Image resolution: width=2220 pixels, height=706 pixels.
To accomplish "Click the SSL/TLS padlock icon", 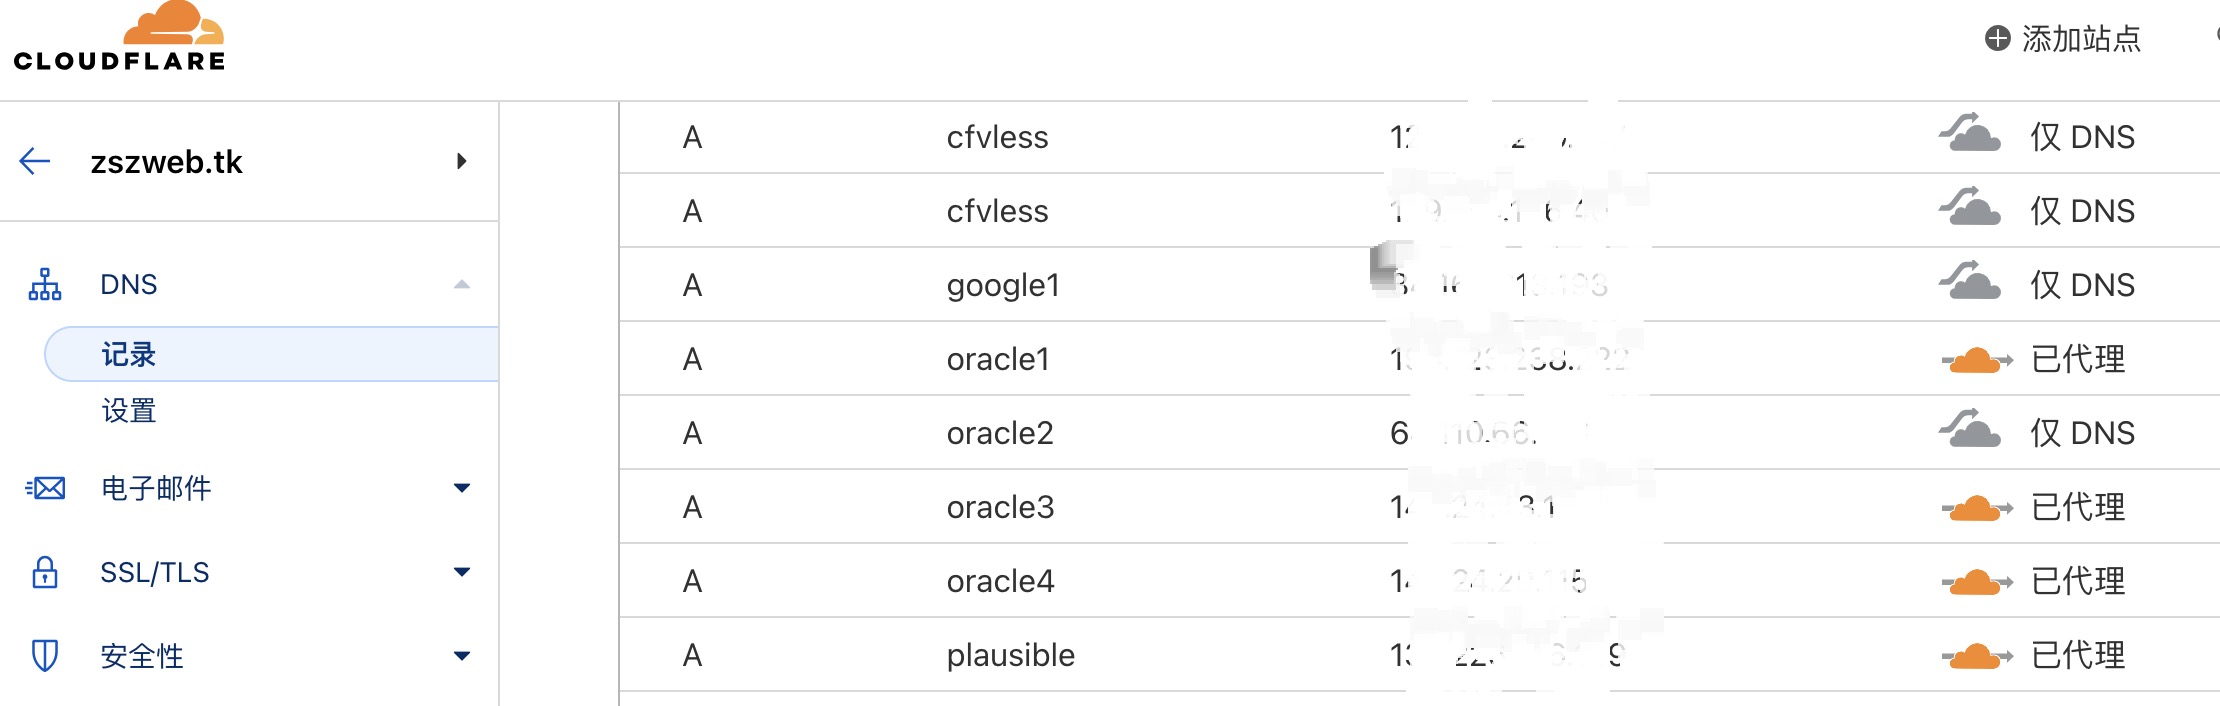I will pyautogui.click(x=45, y=572).
